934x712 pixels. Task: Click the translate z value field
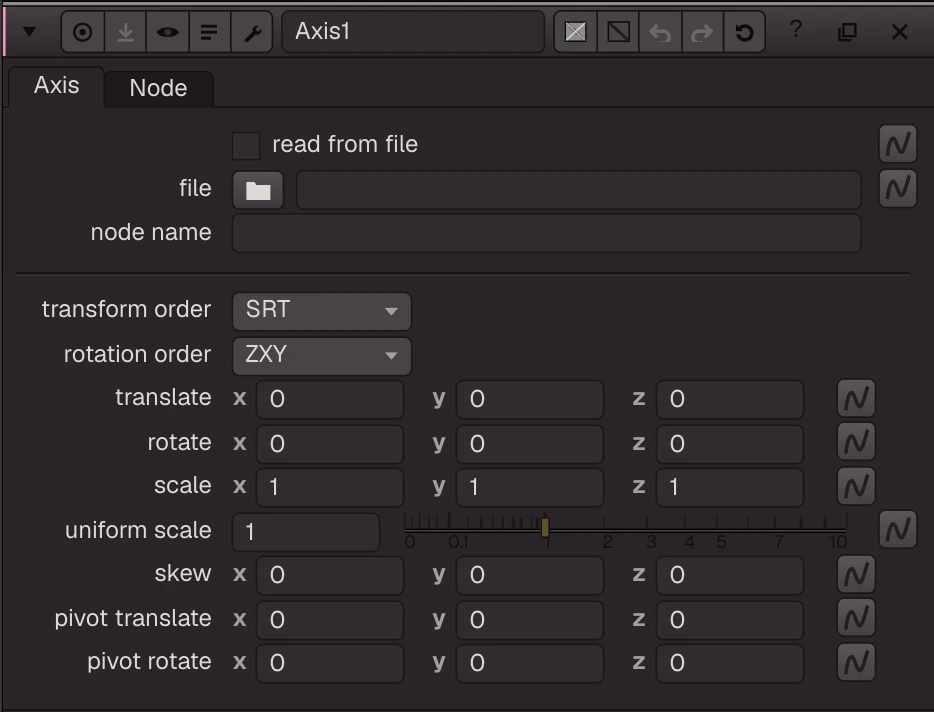730,399
